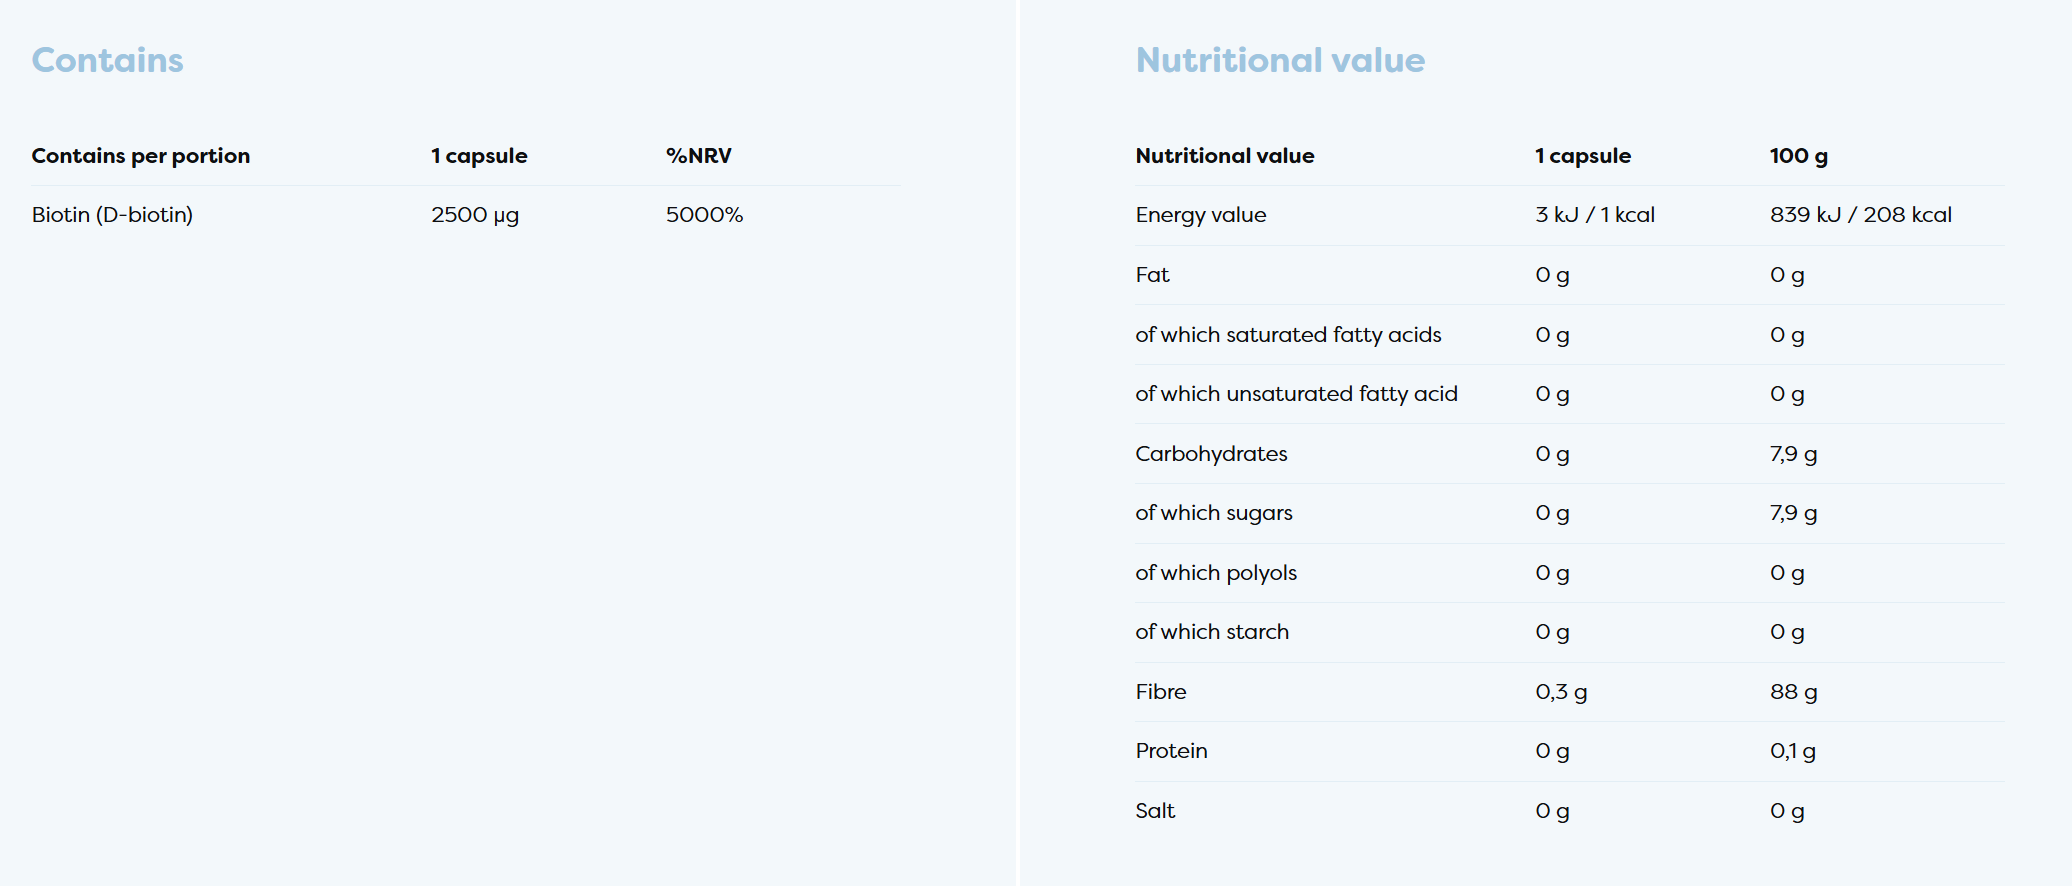Click the Fibre 88 g value

tap(1793, 692)
